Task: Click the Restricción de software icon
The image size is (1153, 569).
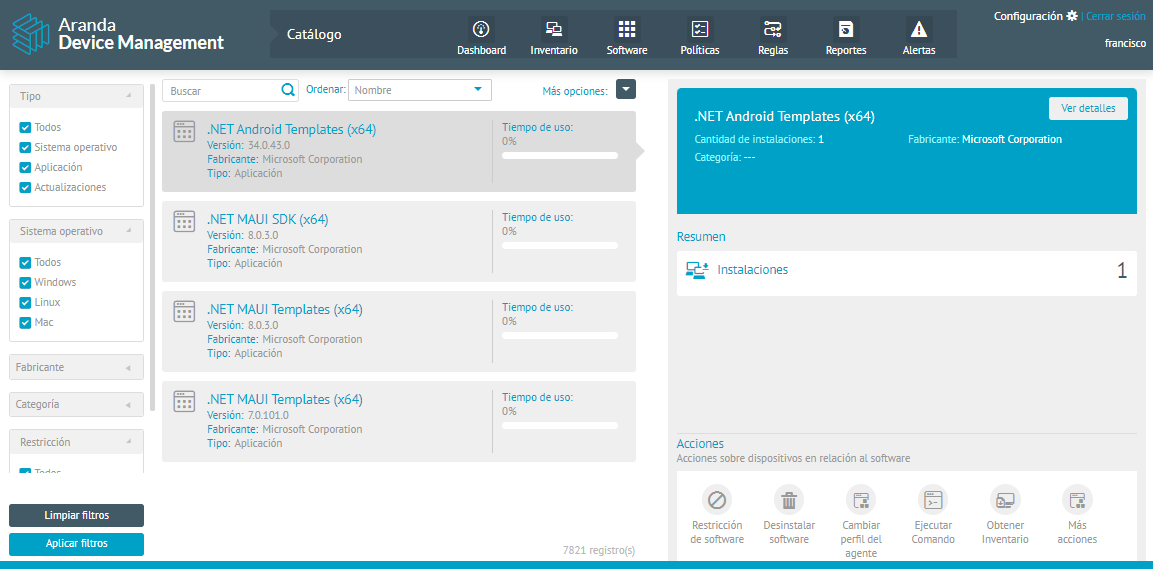Action: click(x=717, y=501)
